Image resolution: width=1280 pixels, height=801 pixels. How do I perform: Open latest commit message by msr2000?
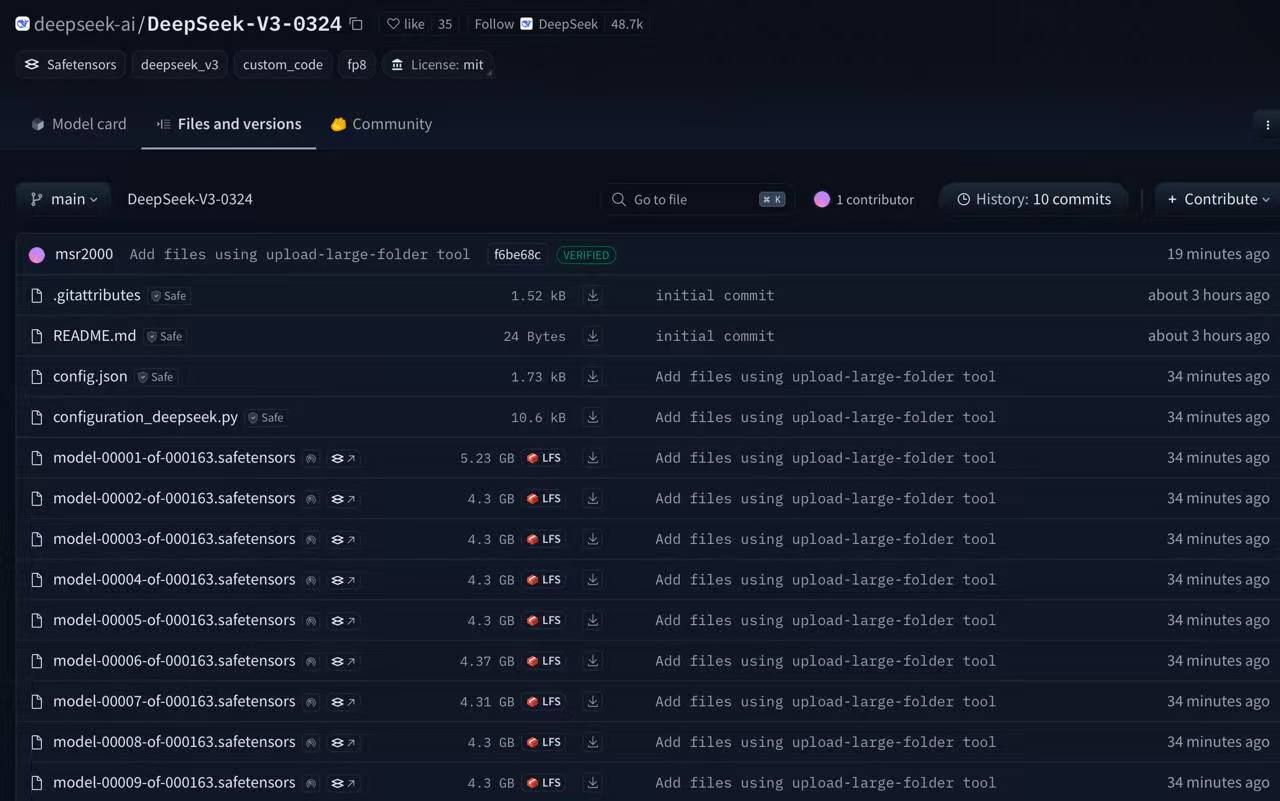300,254
